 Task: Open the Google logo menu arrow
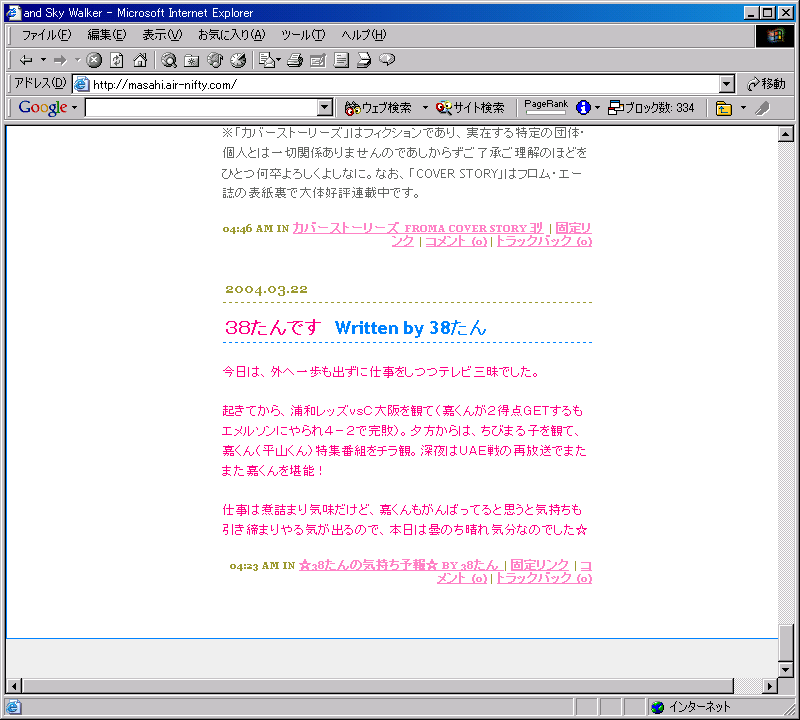(74, 108)
